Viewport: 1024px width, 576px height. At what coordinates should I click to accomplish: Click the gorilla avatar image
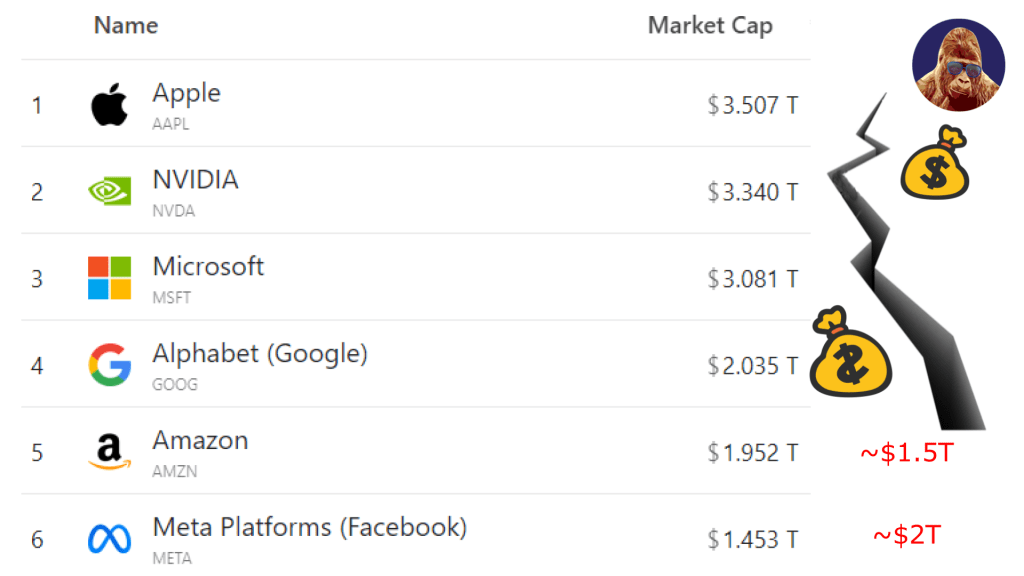tap(958, 64)
